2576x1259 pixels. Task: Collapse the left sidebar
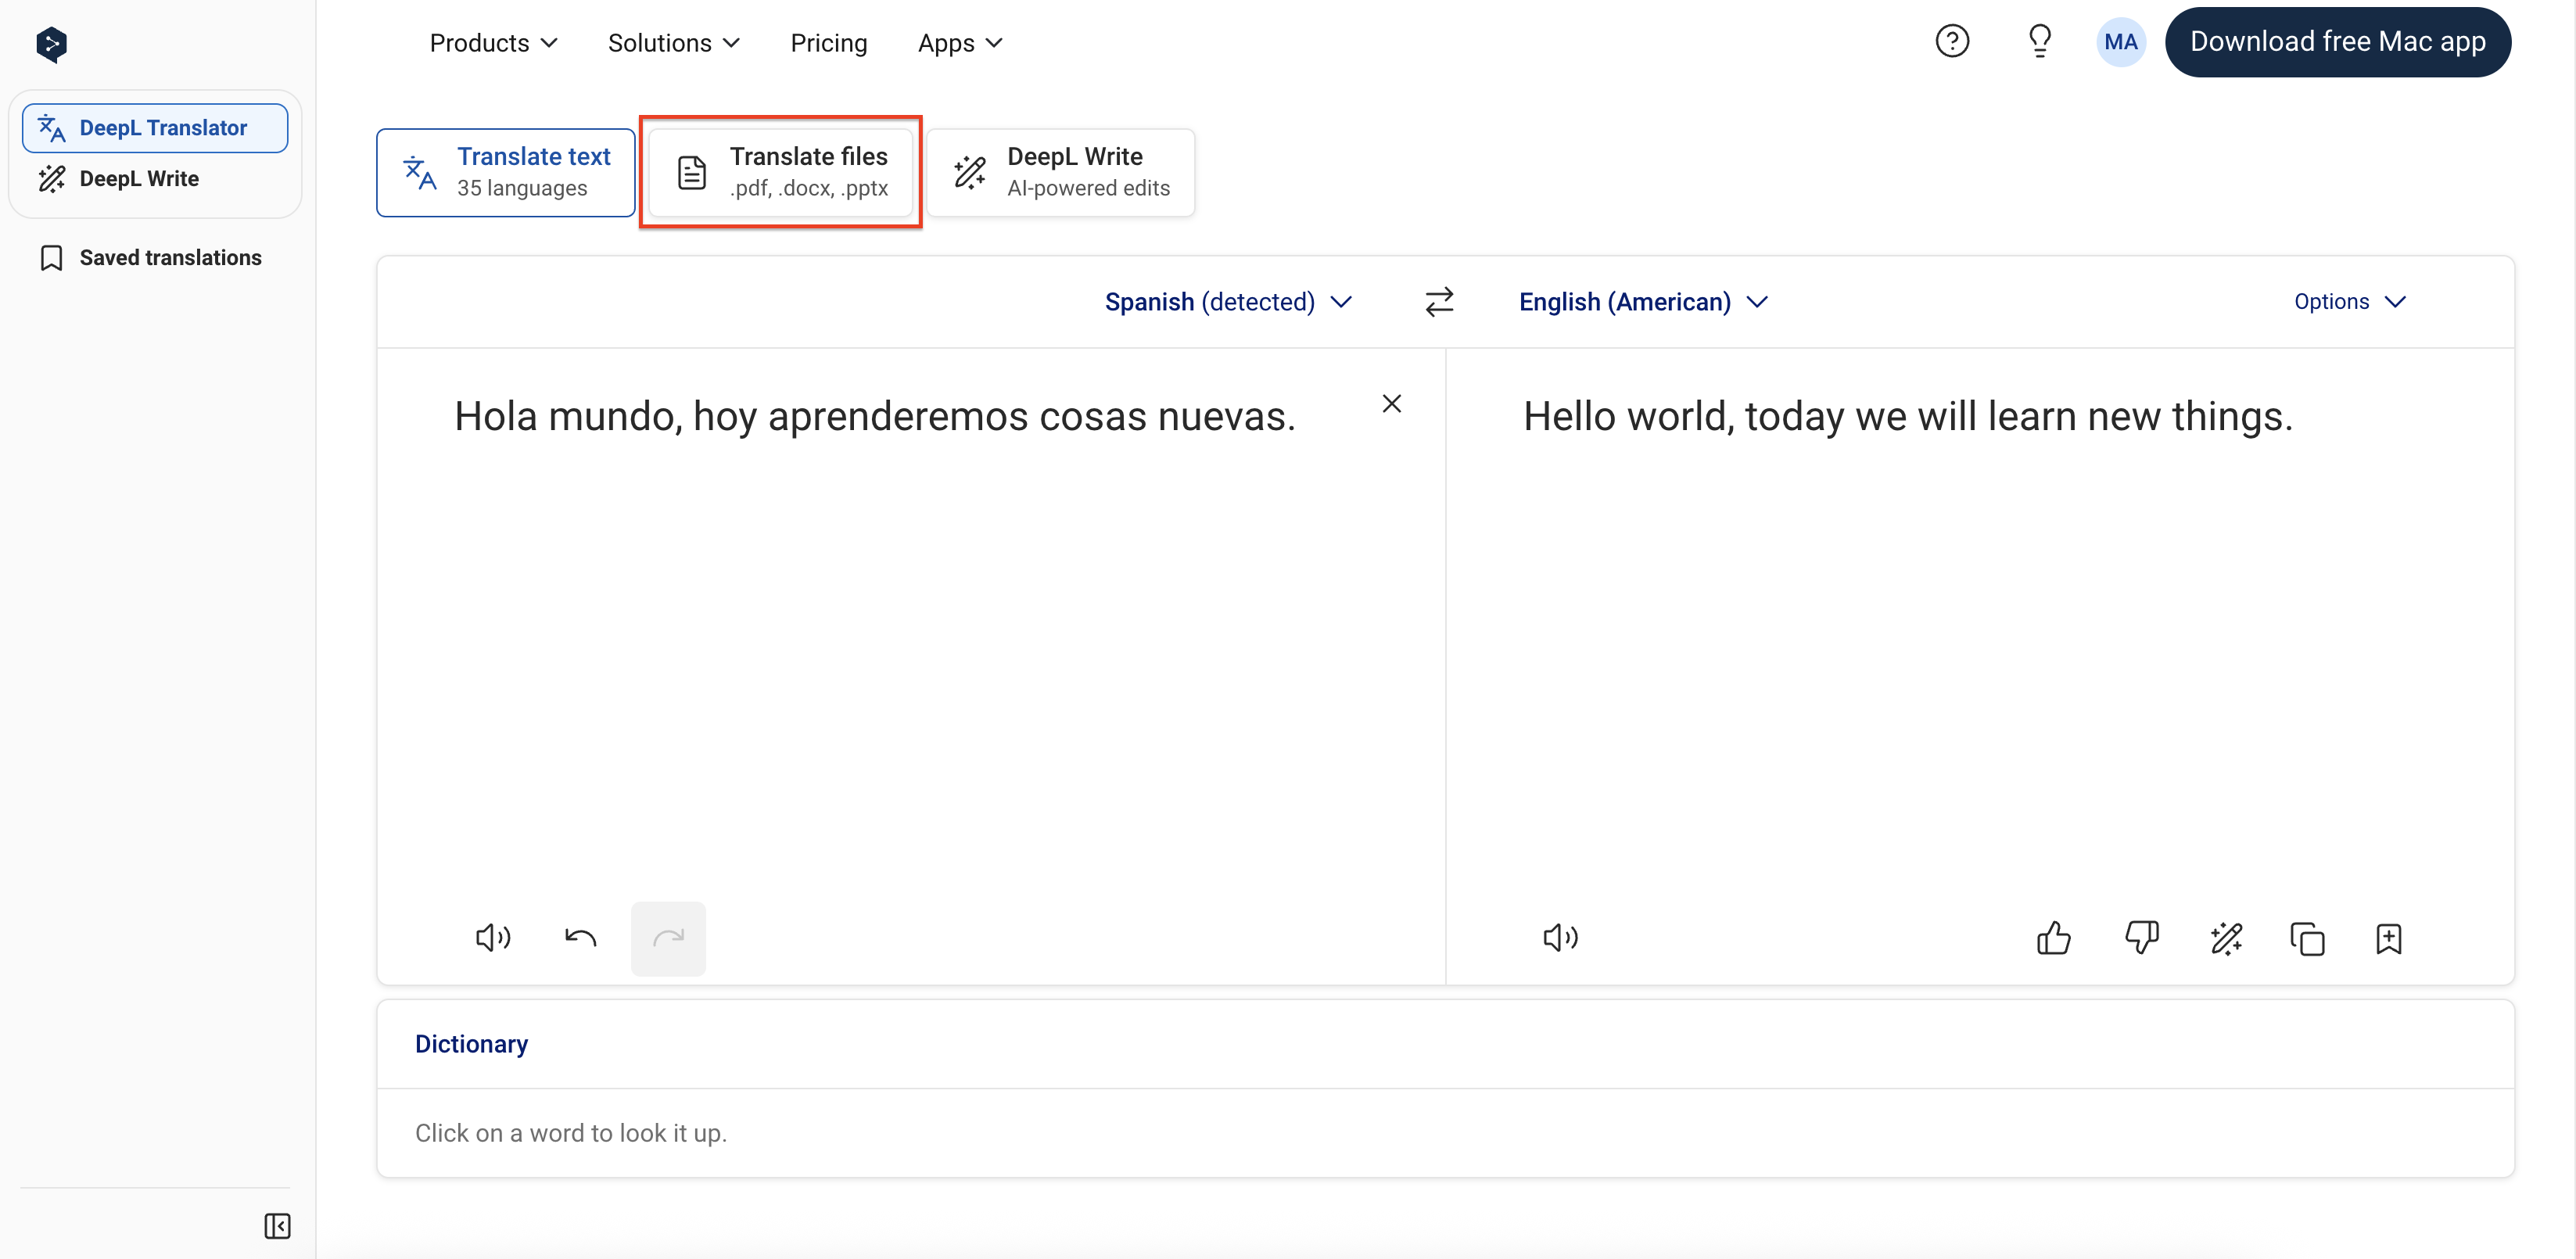pos(277,1226)
